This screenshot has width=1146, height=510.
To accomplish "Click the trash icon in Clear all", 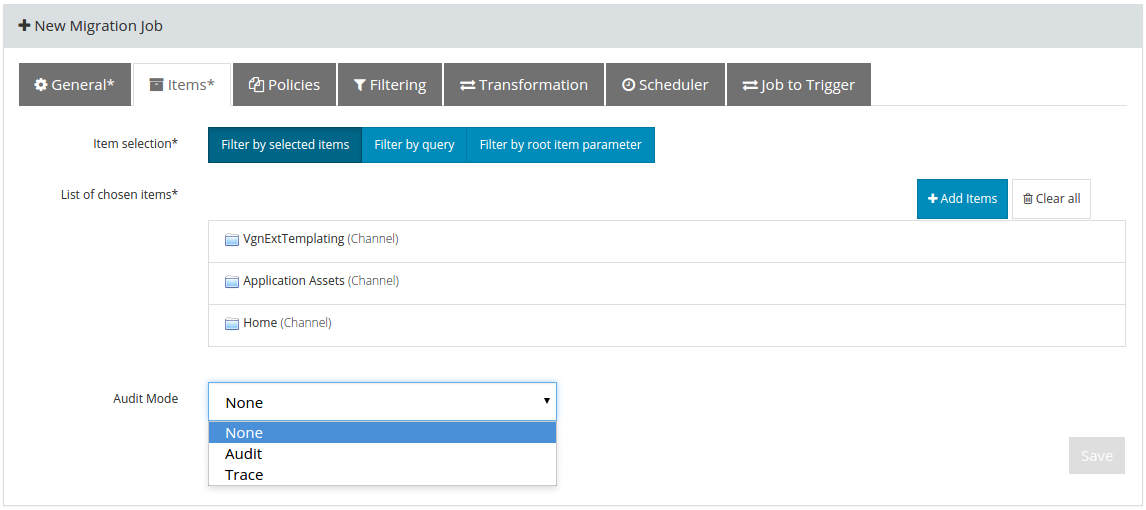I will tap(1028, 199).
